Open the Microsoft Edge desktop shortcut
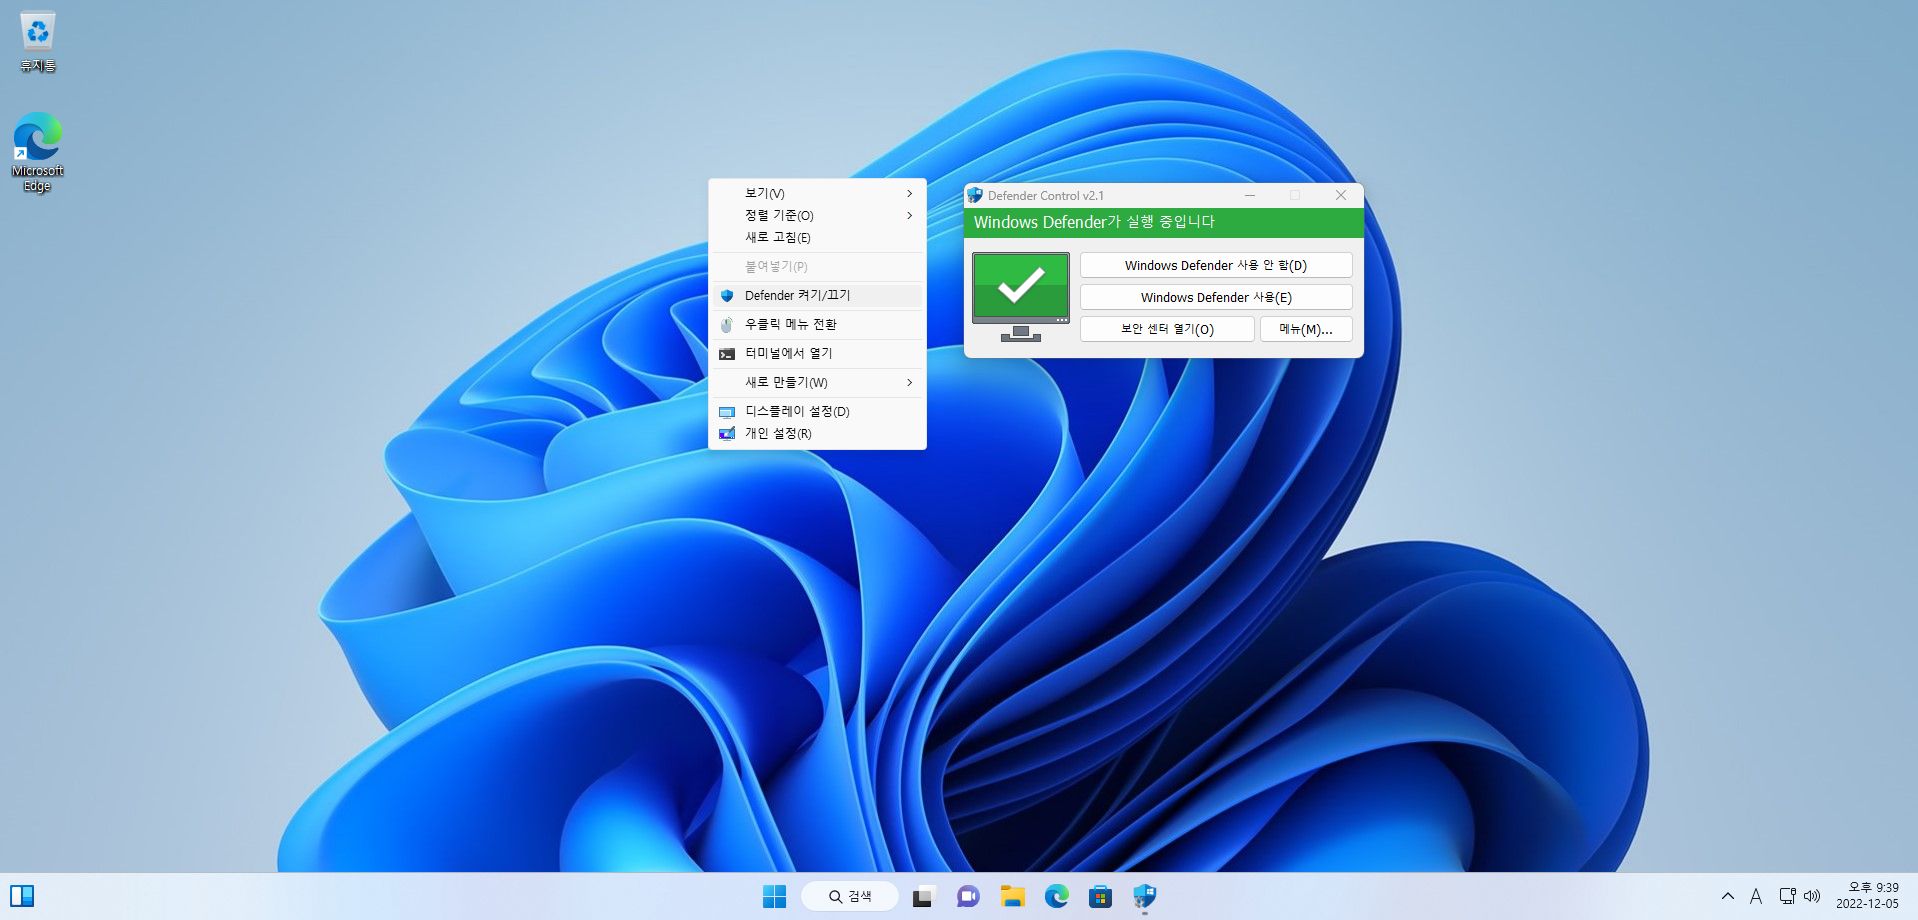1918x920 pixels. (38, 152)
